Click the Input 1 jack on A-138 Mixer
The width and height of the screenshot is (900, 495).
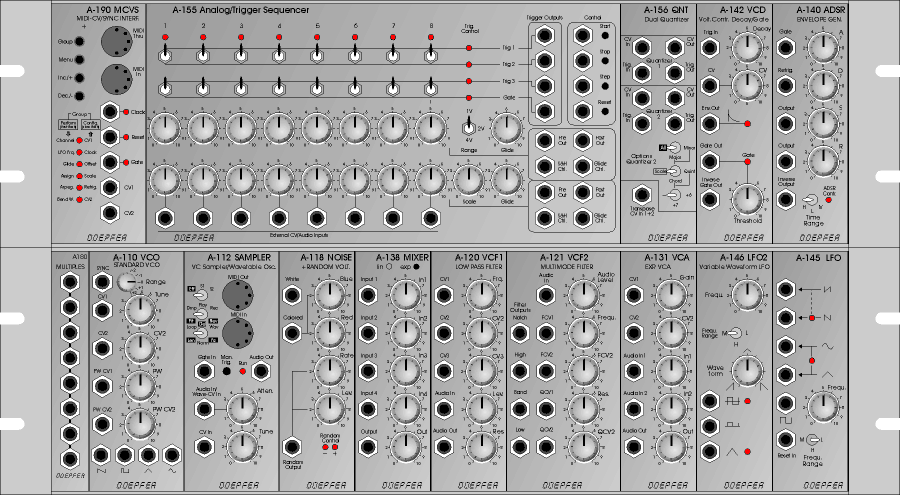coord(368,295)
